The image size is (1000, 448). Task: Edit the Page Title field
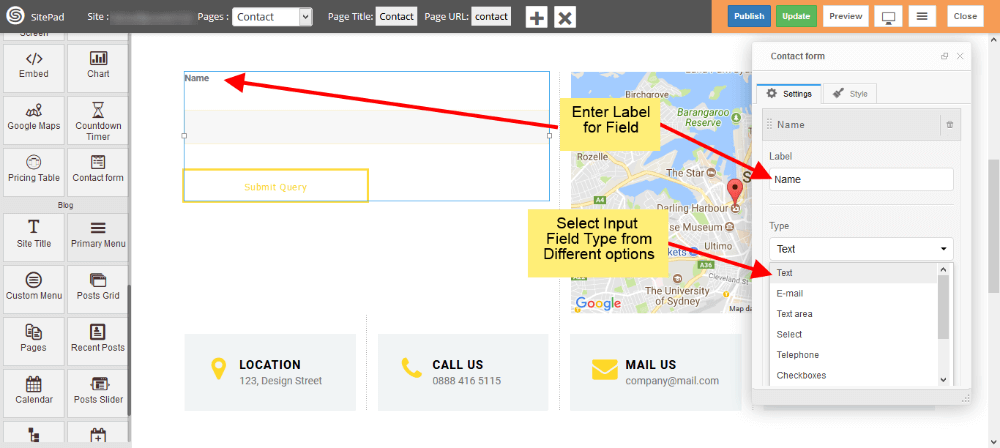coord(397,17)
